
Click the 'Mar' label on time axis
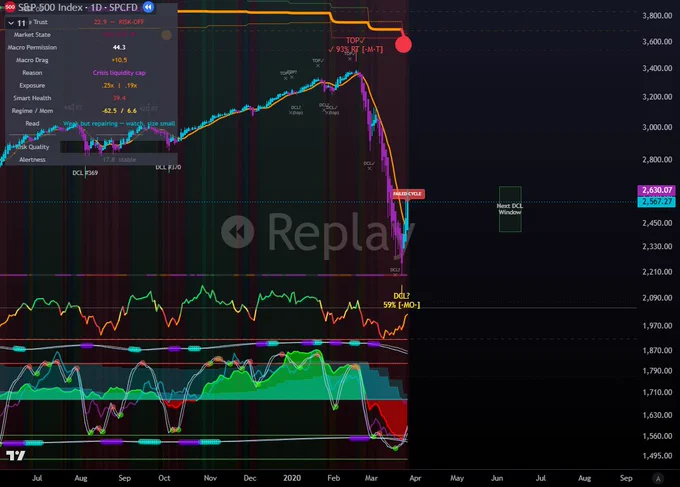371,478
